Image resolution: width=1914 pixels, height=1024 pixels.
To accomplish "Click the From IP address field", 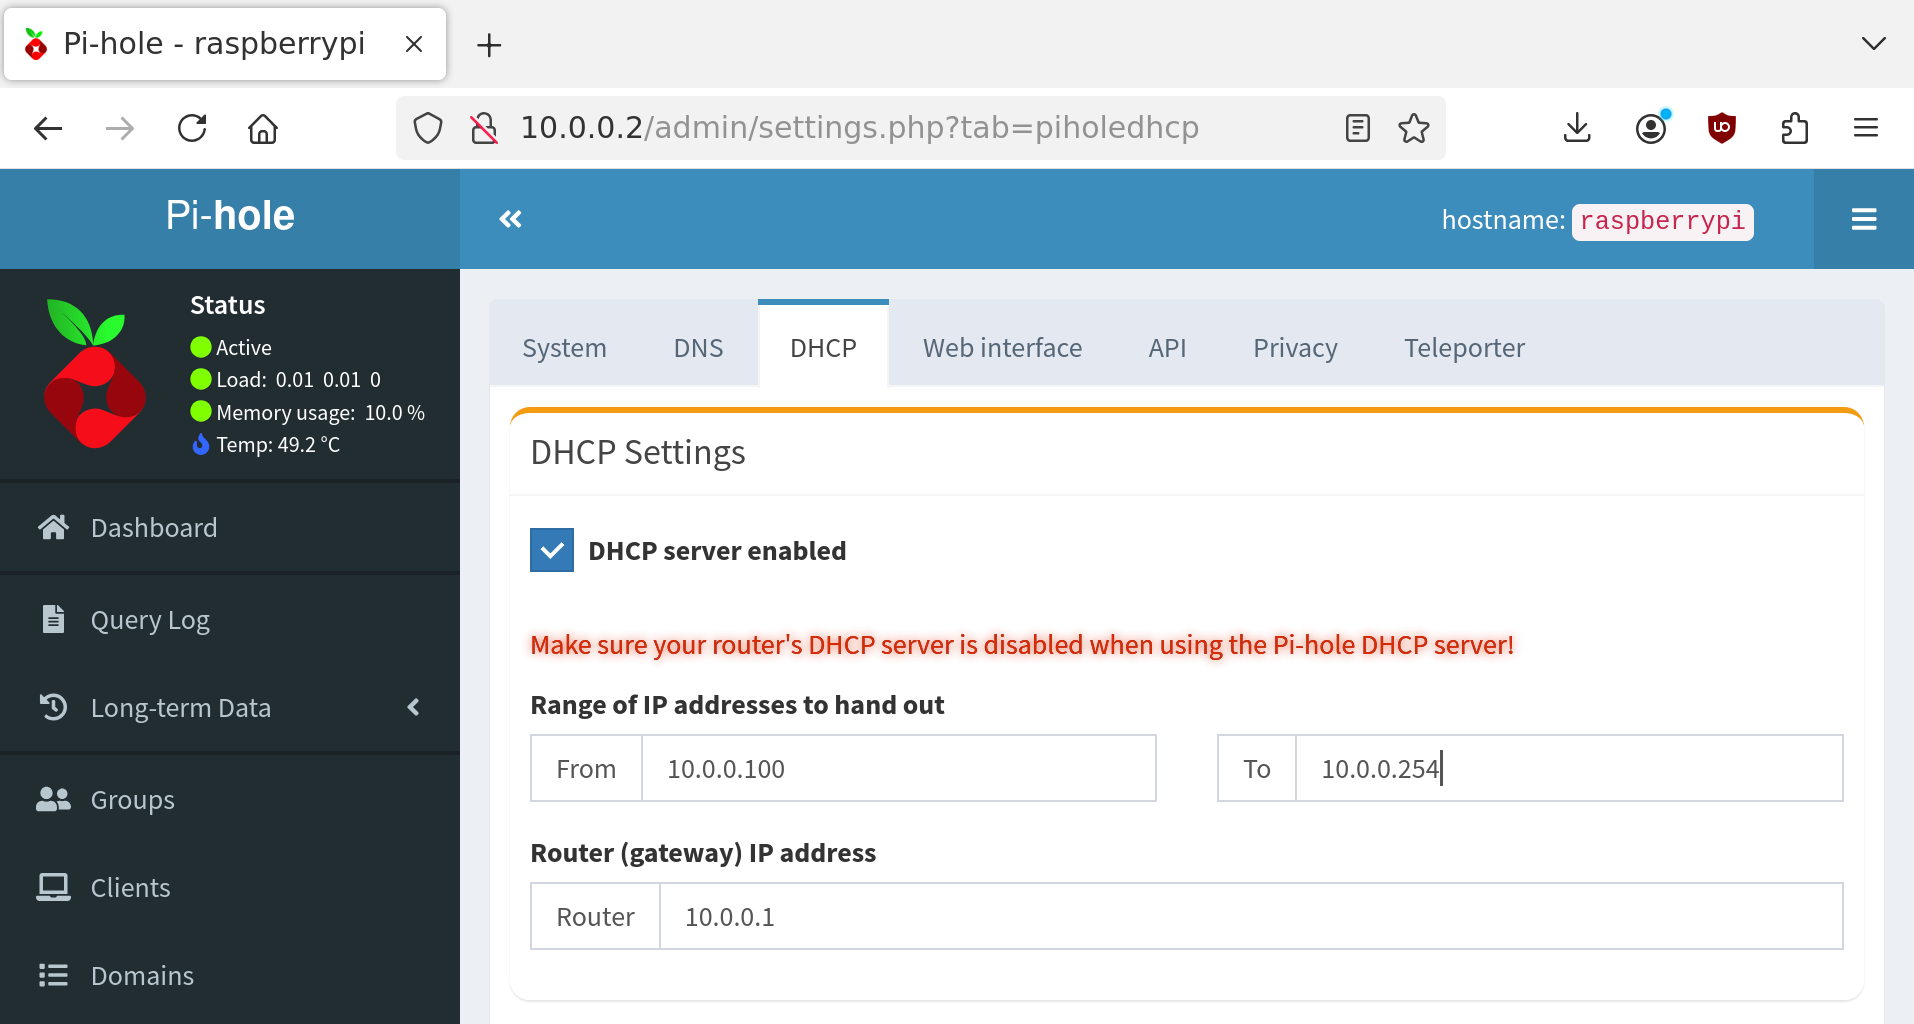I will (x=898, y=768).
